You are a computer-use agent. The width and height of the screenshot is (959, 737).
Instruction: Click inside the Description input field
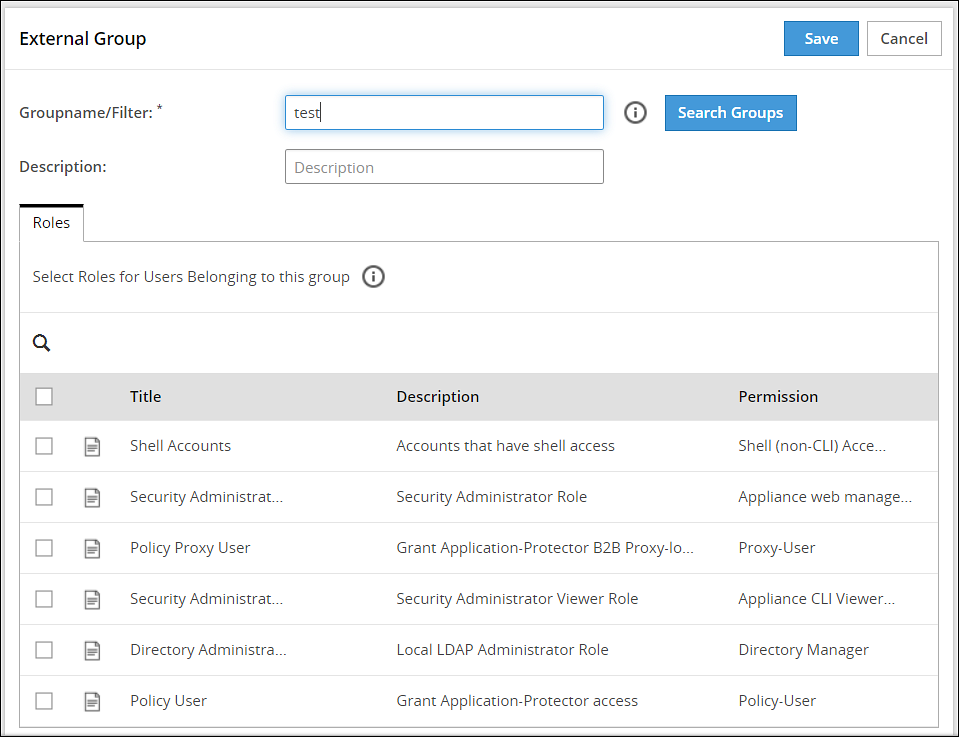[x=444, y=166]
